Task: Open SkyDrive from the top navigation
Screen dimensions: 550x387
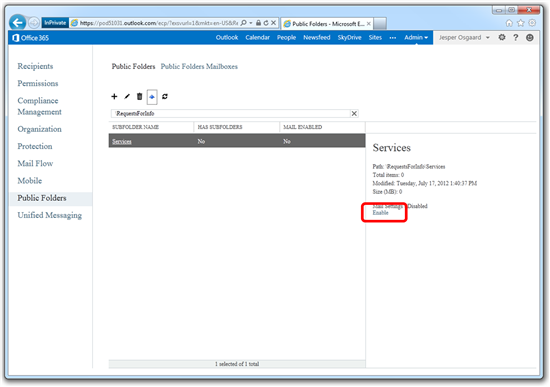Action: click(x=349, y=38)
